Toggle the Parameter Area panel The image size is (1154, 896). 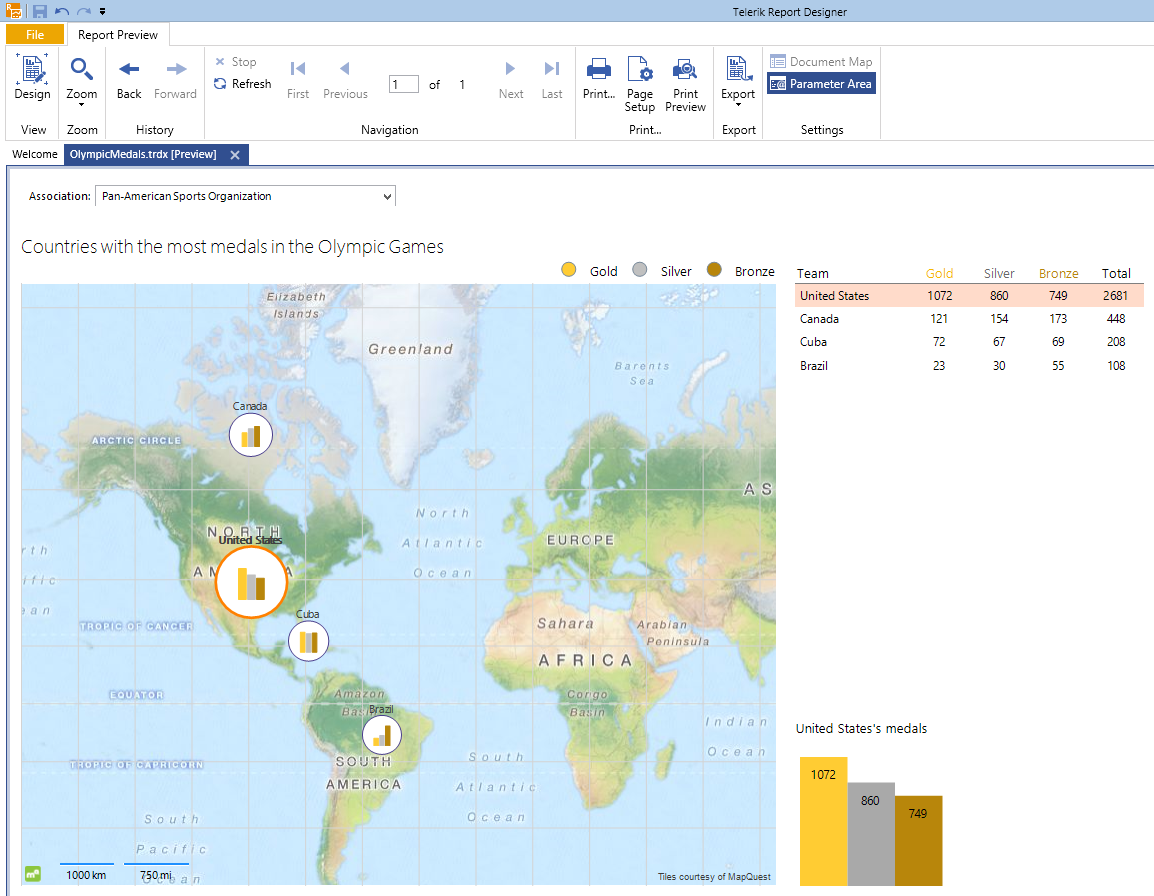coord(821,85)
